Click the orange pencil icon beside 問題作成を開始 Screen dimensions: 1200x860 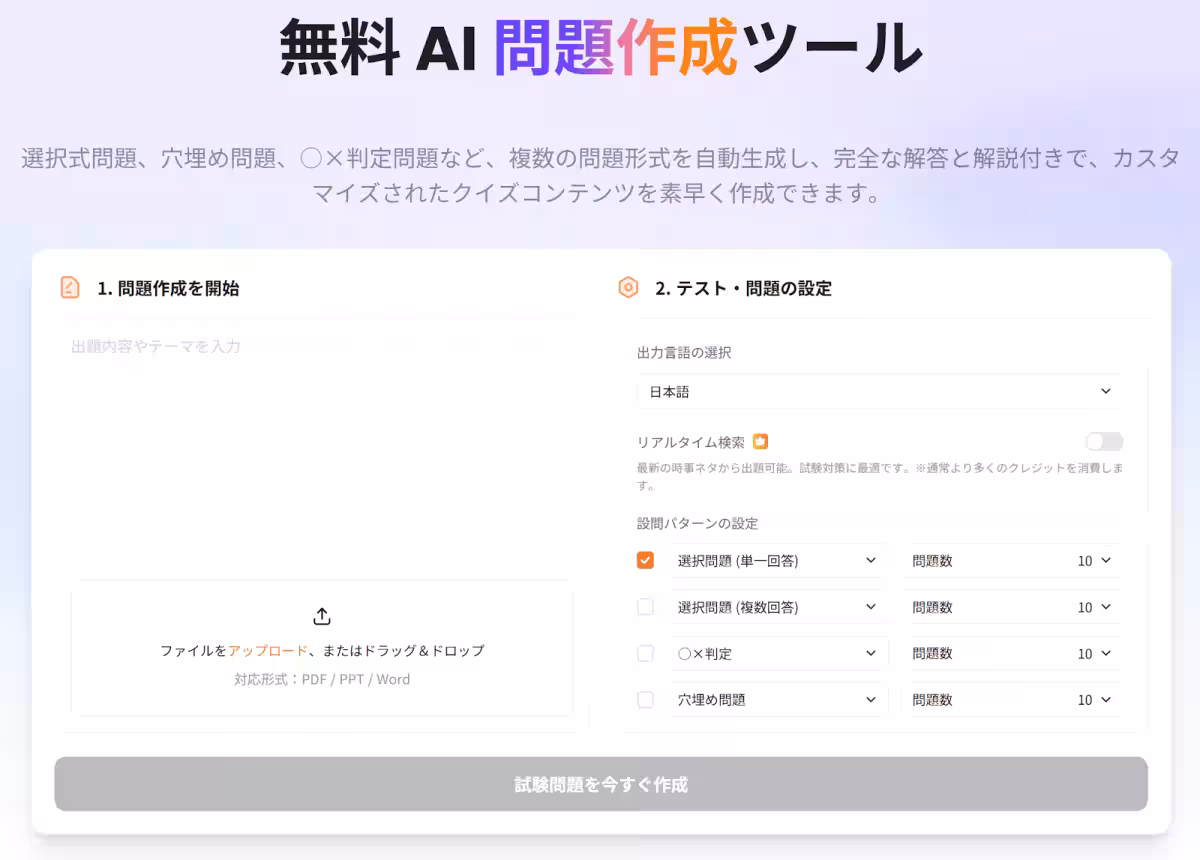[68, 287]
